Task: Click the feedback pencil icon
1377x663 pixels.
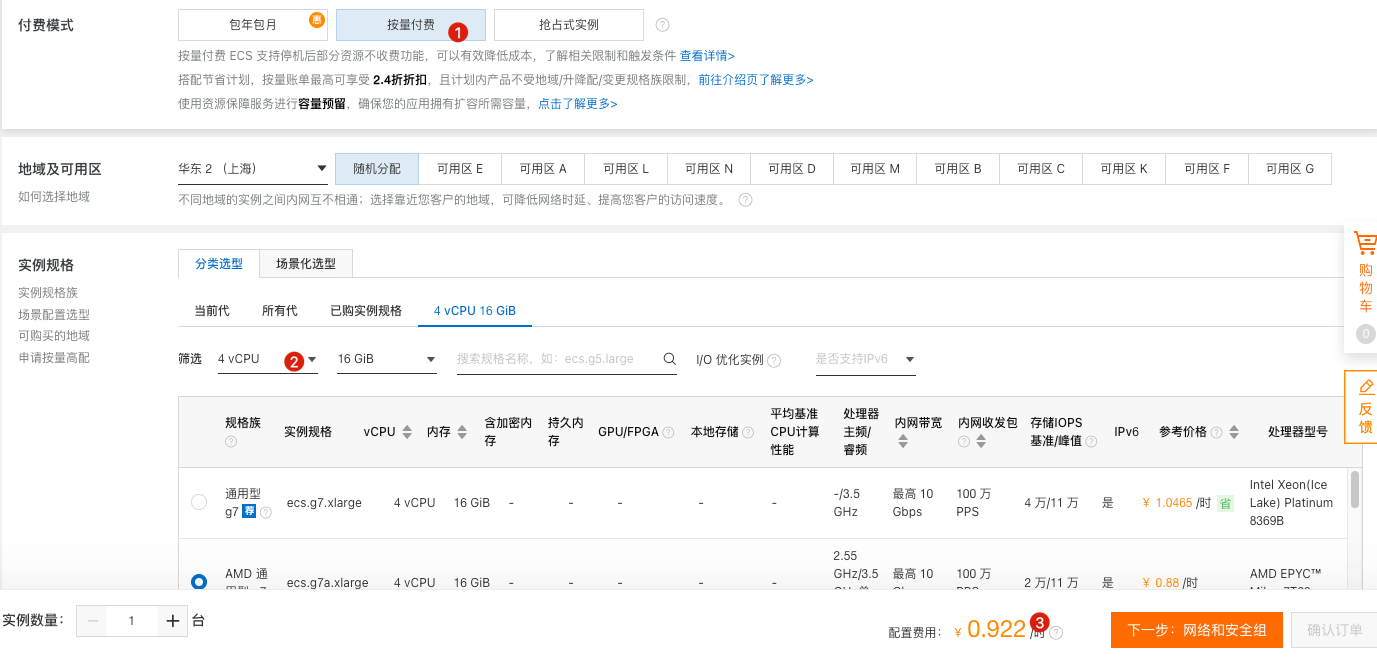Action: click(1366, 387)
